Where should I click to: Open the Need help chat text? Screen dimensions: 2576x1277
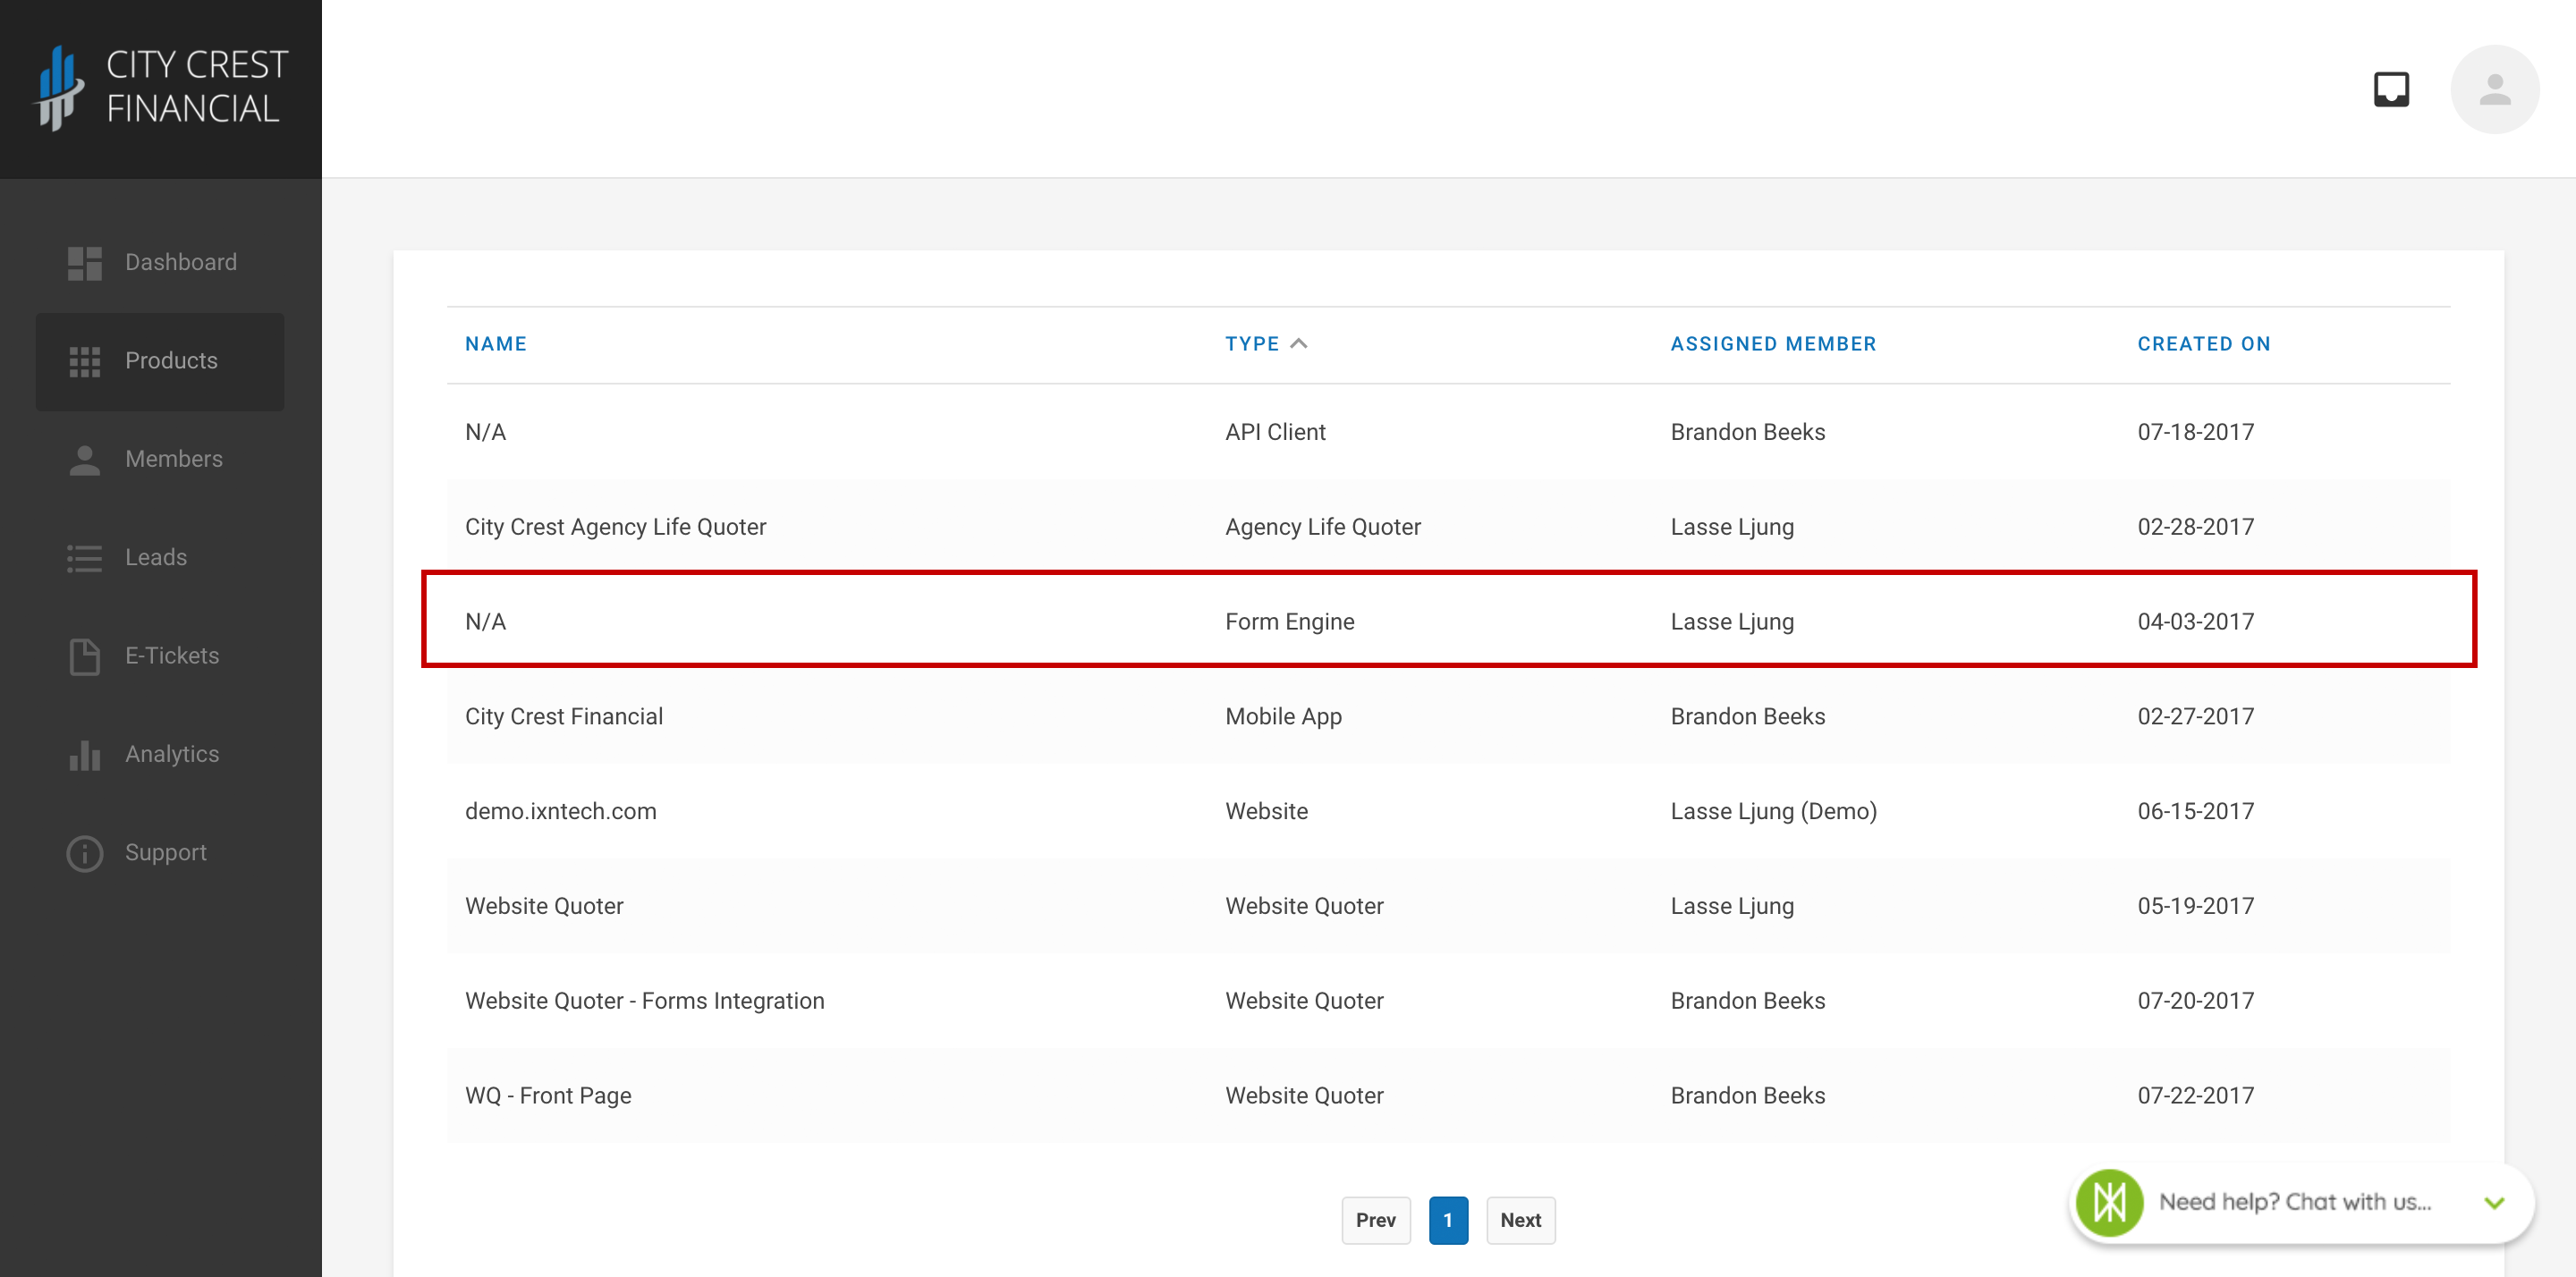point(2294,1202)
